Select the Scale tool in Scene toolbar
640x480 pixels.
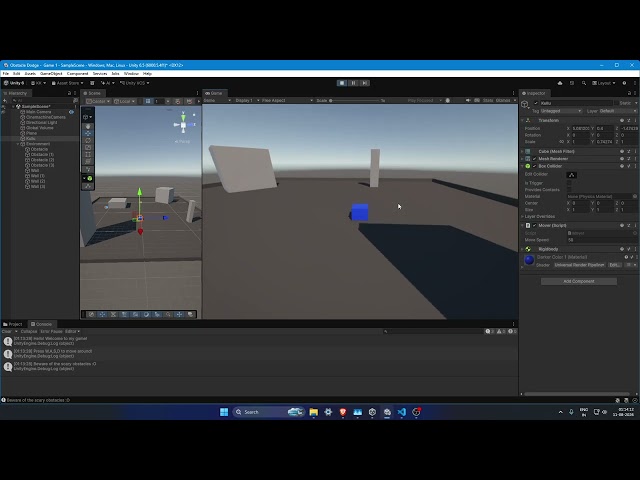[88, 147]
